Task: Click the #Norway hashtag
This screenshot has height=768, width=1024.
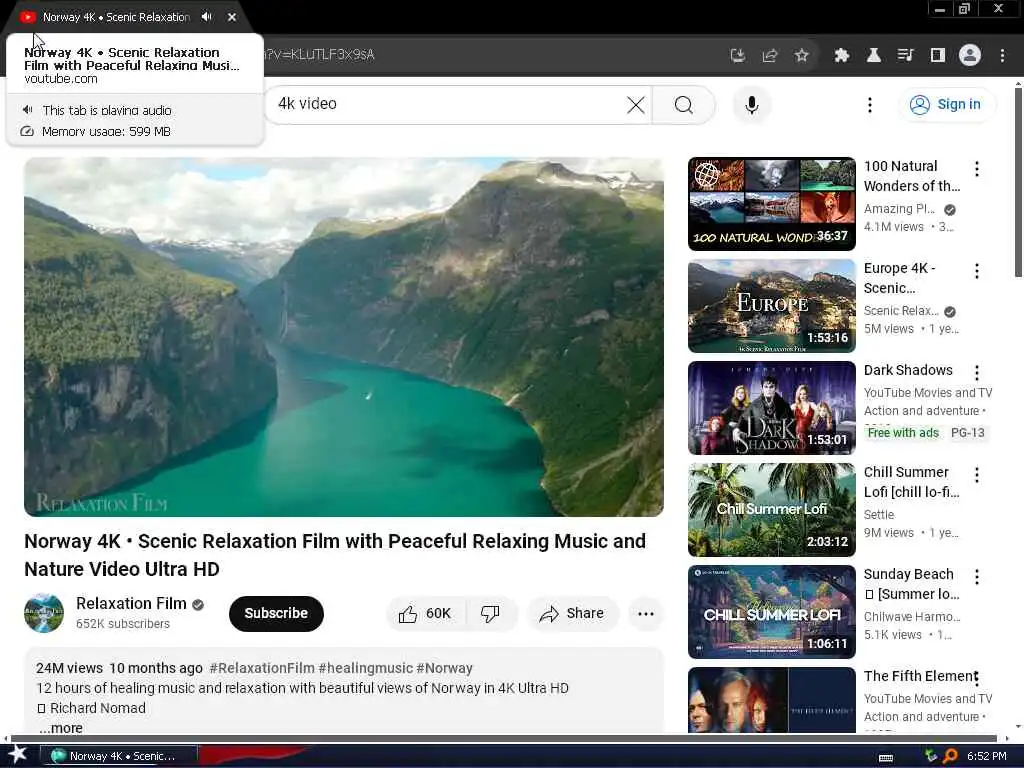Action: click(x=445, y=668)
